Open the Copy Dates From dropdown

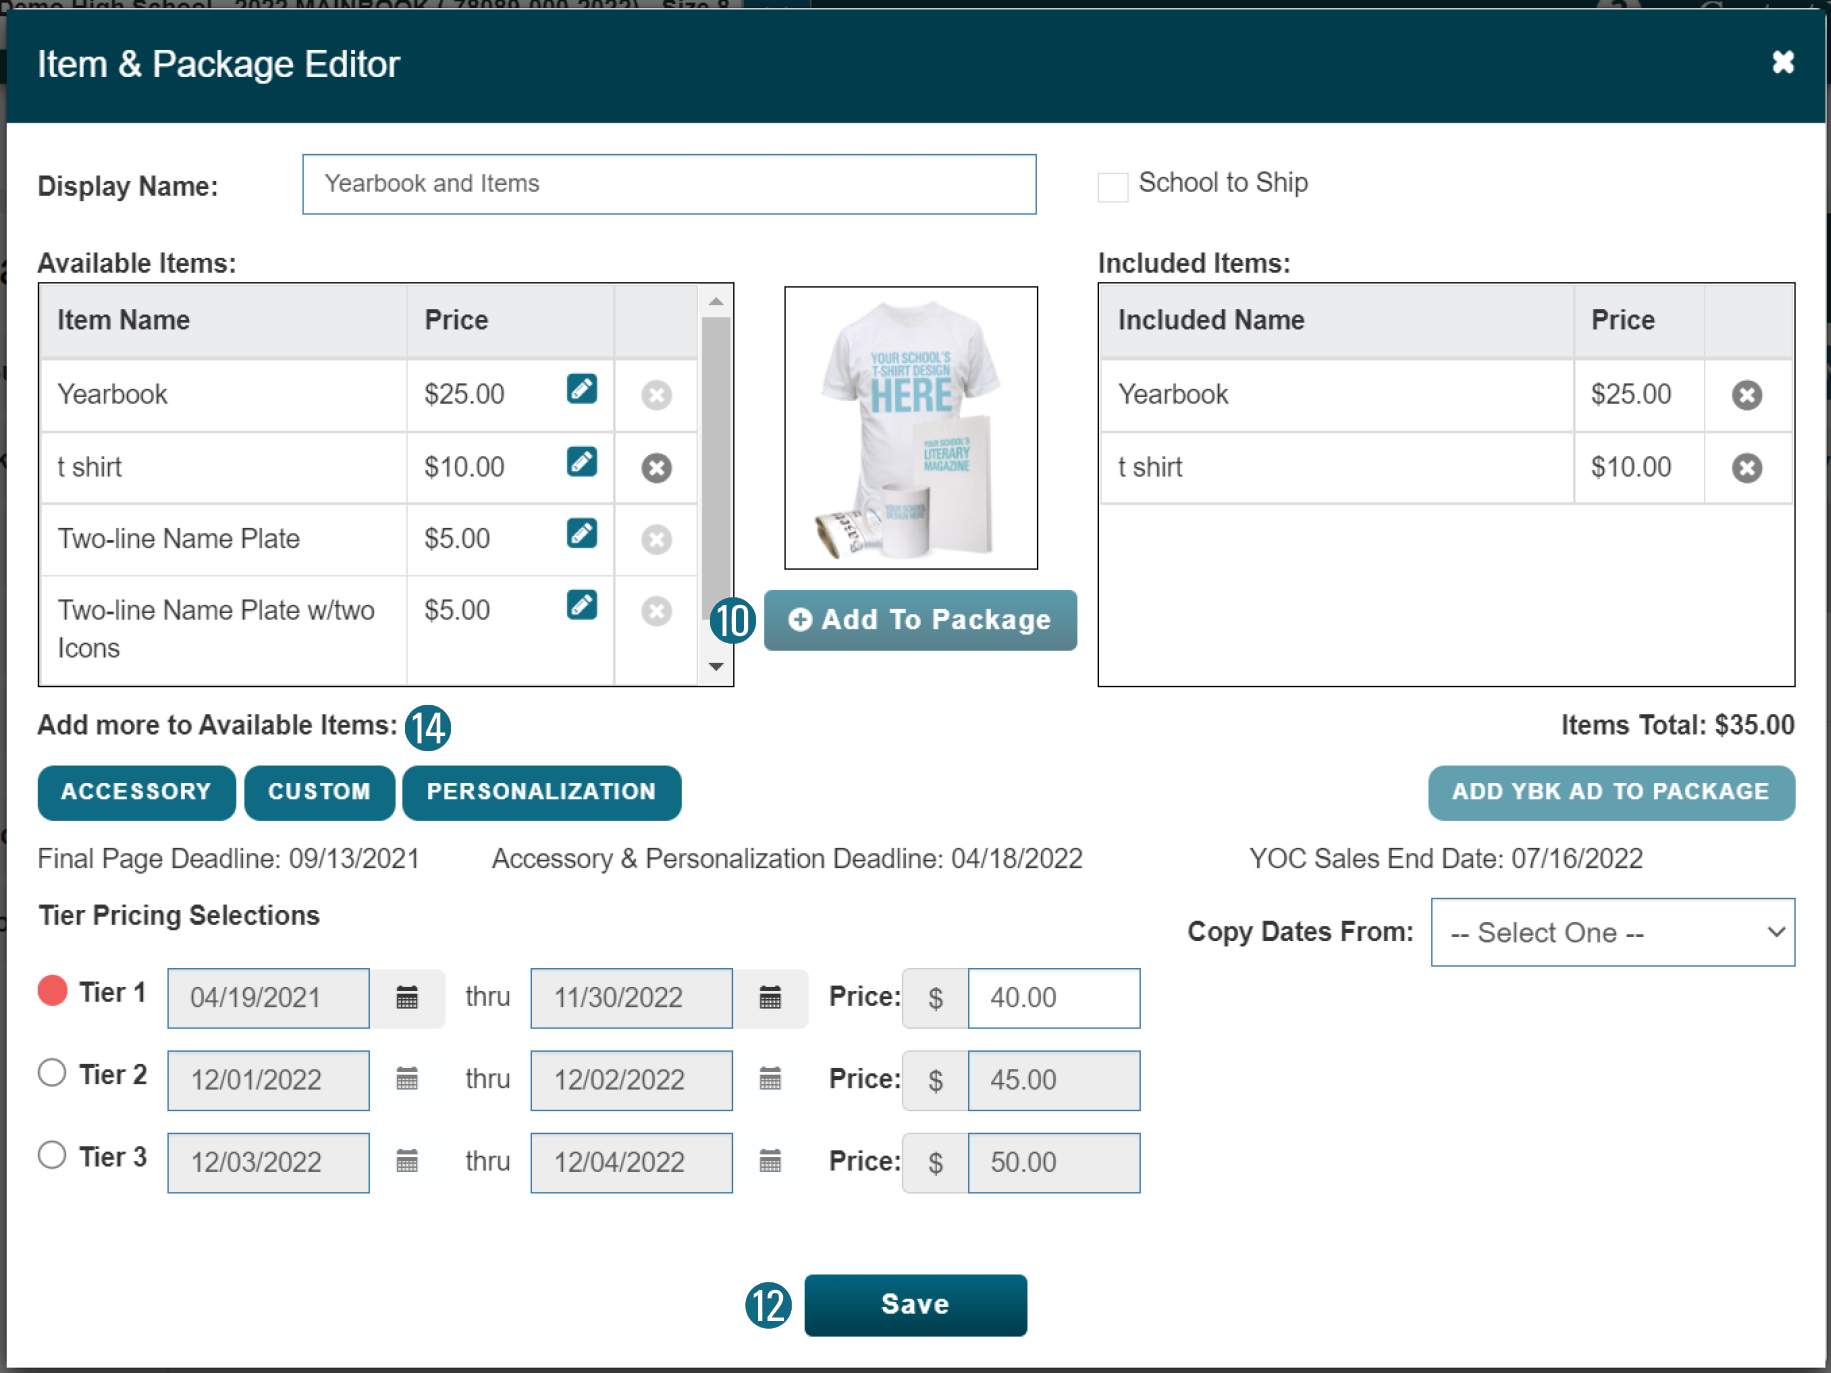pyautogui.click(x=1612, y=932)
